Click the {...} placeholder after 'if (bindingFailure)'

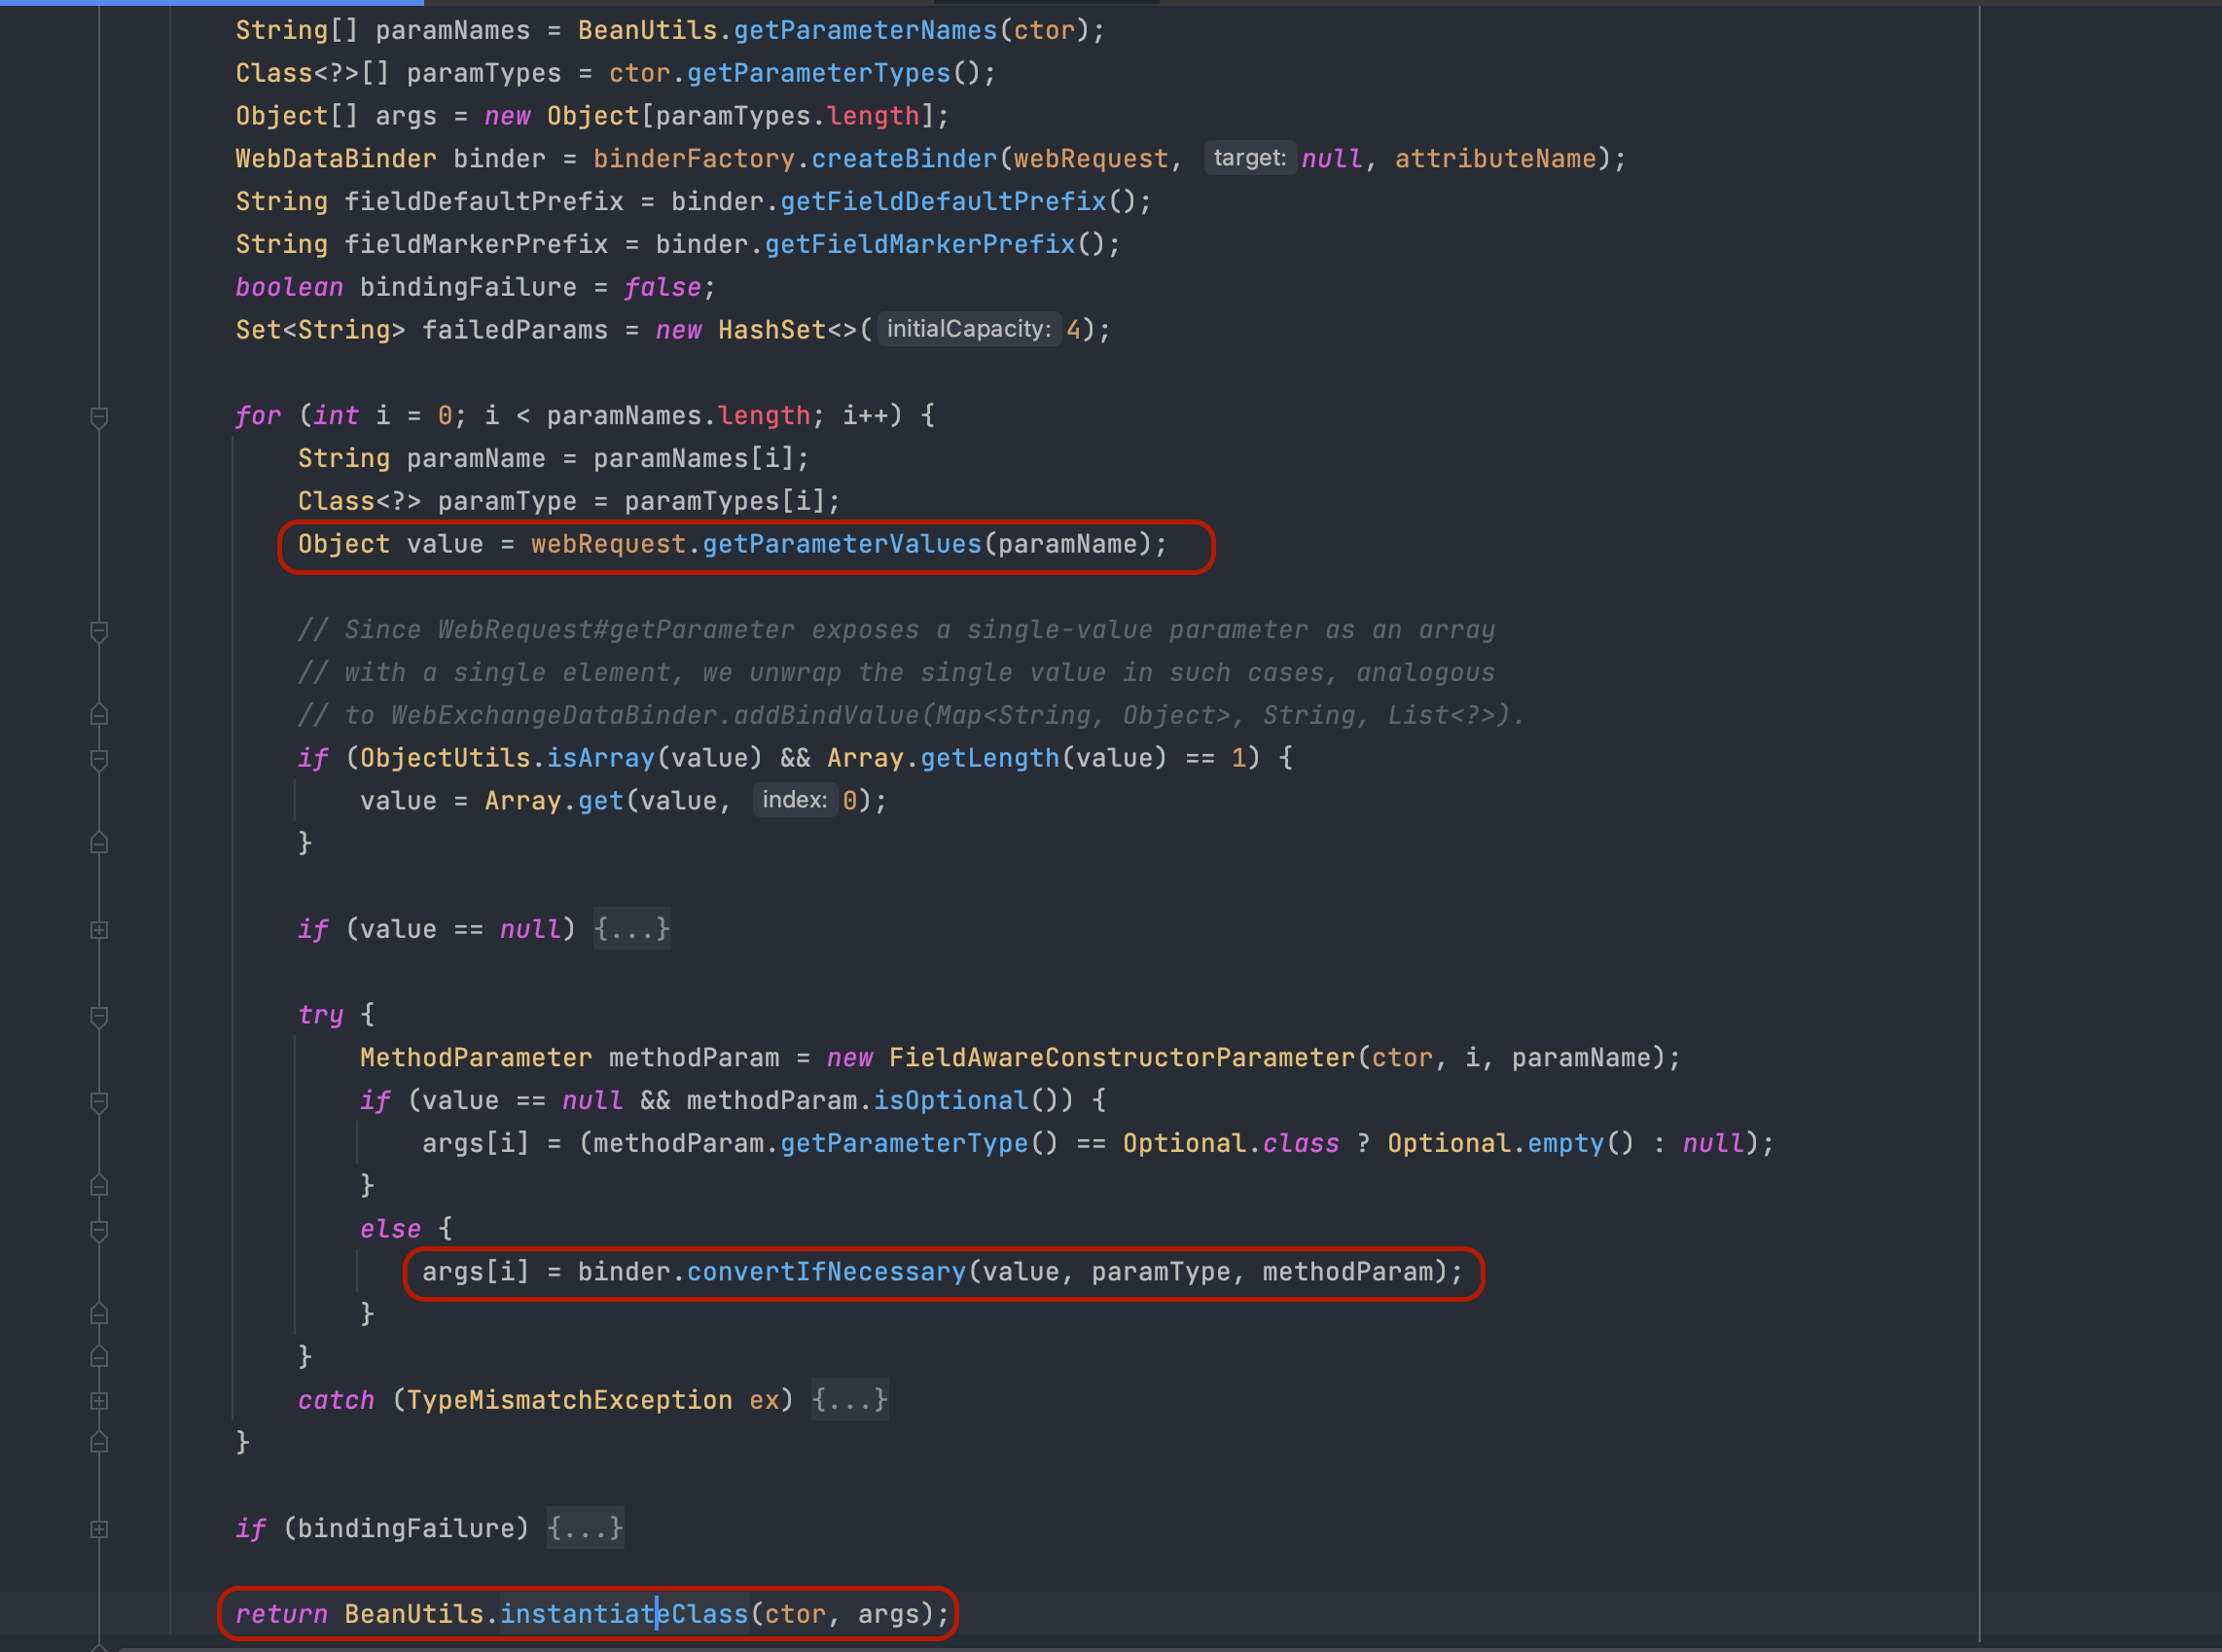pyautogui.click(x=585, y=1528)
